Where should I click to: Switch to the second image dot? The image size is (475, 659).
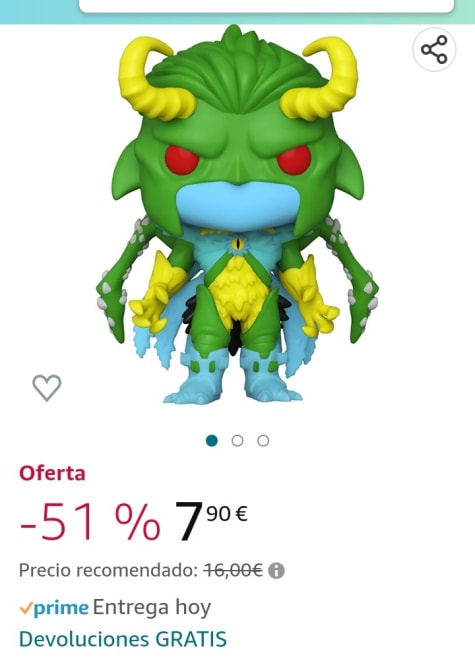click(238, 440)
